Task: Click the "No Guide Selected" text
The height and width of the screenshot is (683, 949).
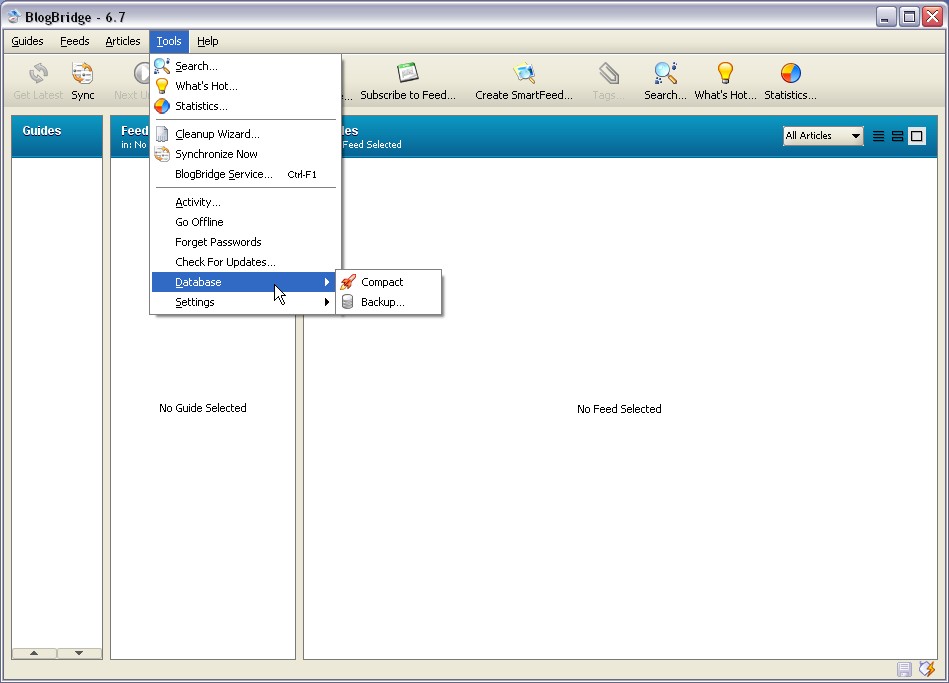Action: pos(203,407)
